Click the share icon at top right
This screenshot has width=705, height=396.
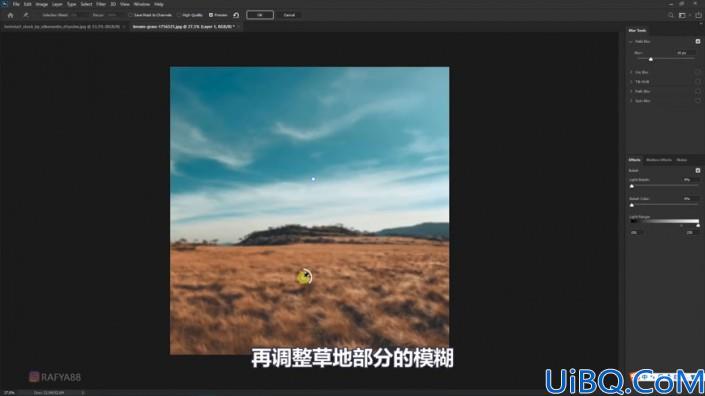click(698, 15)
